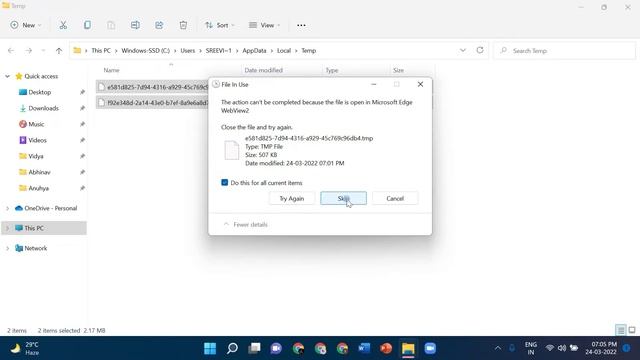Click the Try Again button

[x=291, y=198]
